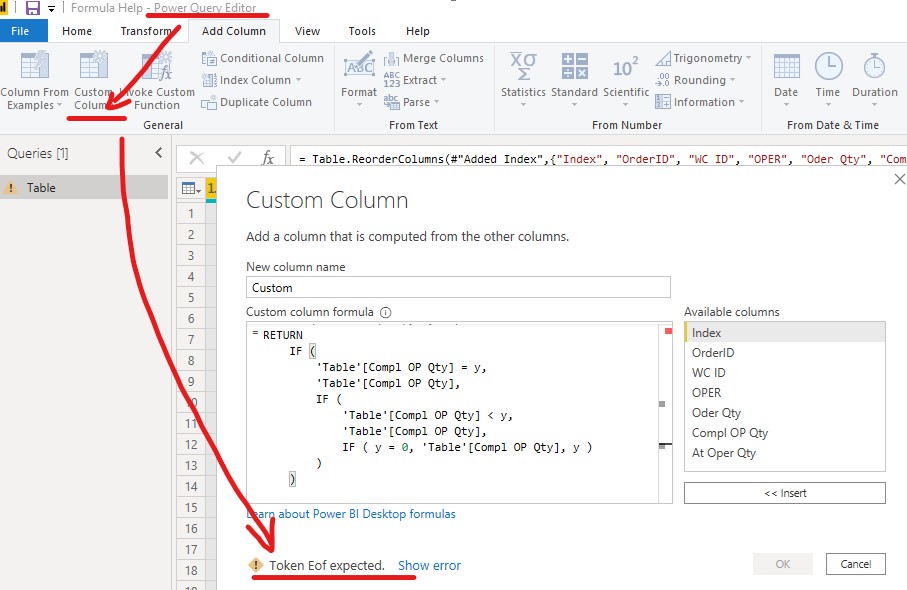Switch to the Home tab
This screenshot has width=907, height=590.
[77, 31]
